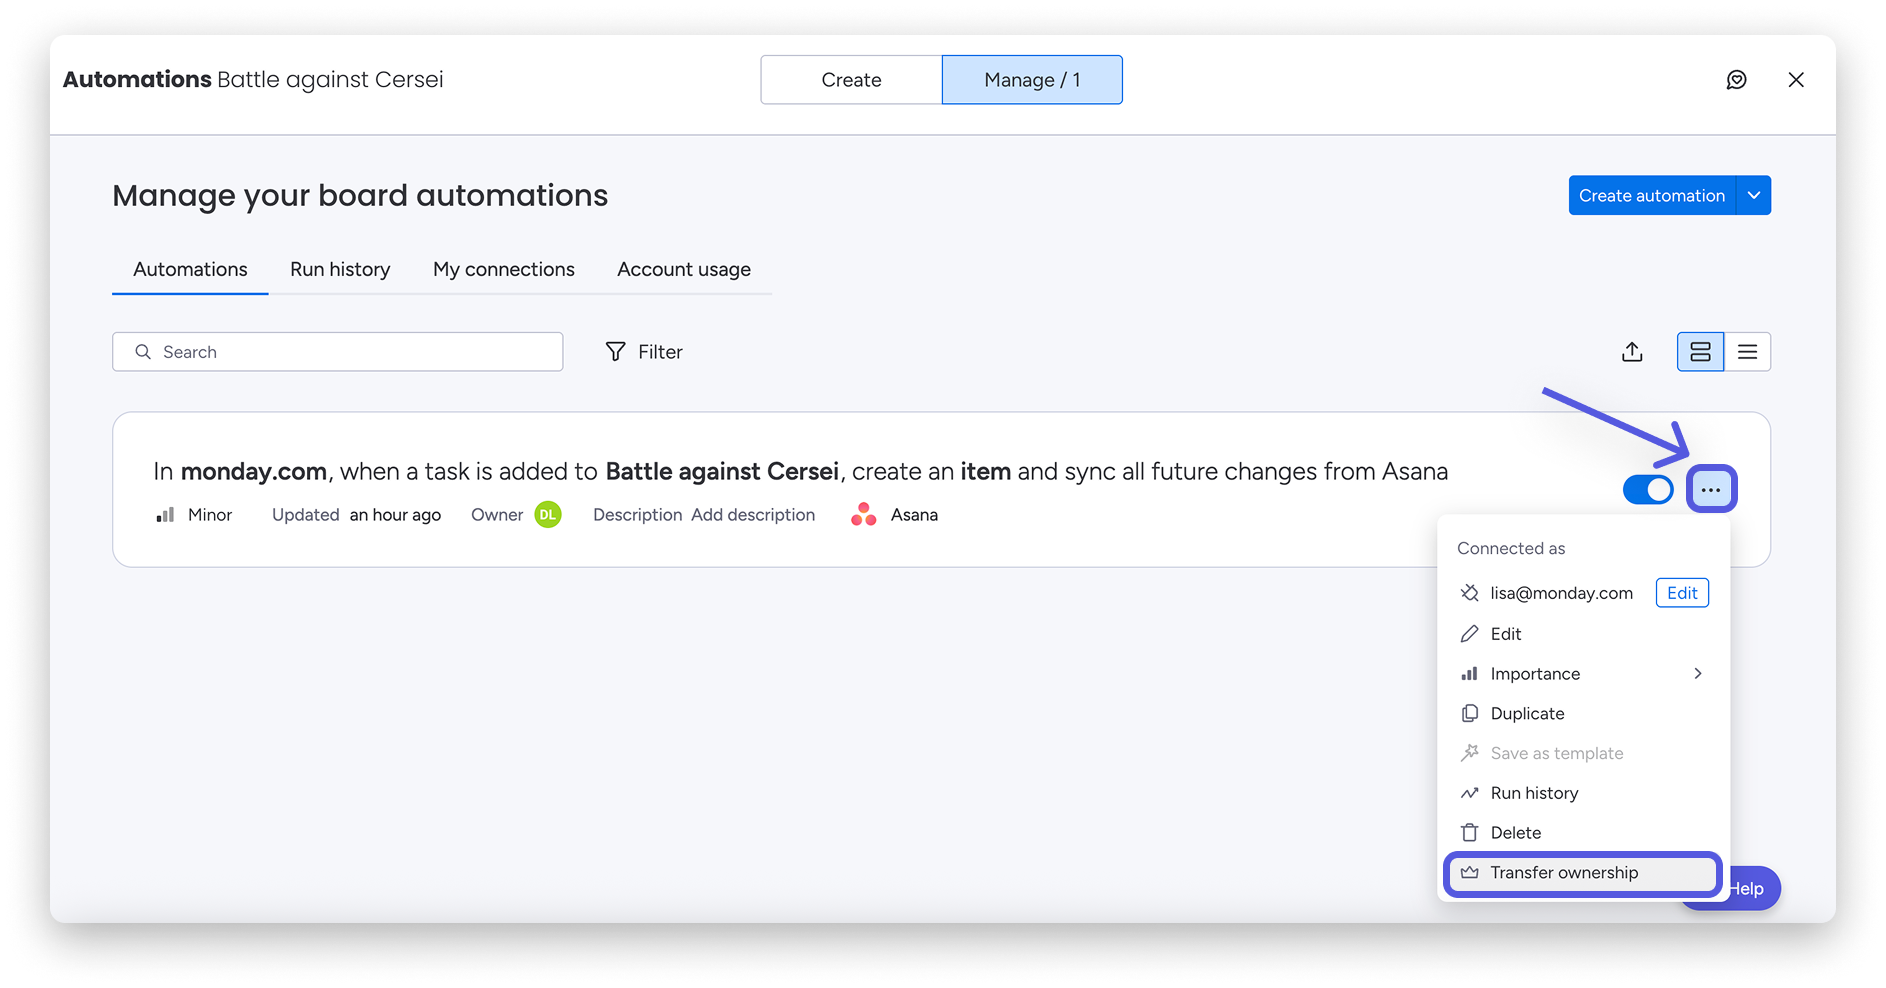Click the Asana logo icon
Image resolution: width=1886 pixels, height=988 pixels.
coord(863,515)
